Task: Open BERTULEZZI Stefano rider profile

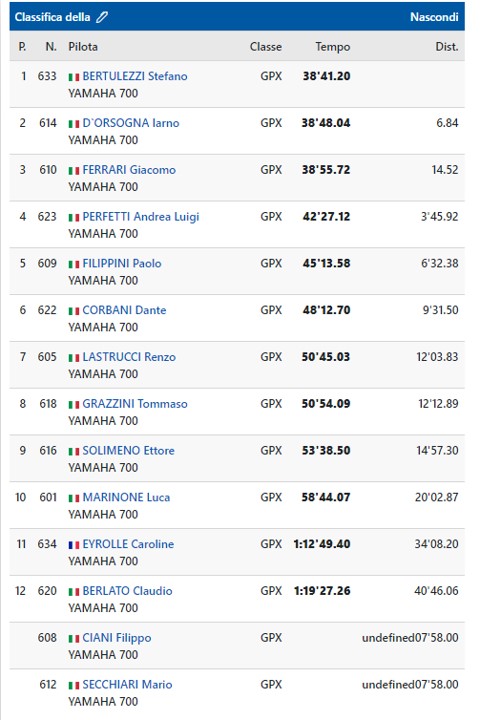Action: [135, 76]
